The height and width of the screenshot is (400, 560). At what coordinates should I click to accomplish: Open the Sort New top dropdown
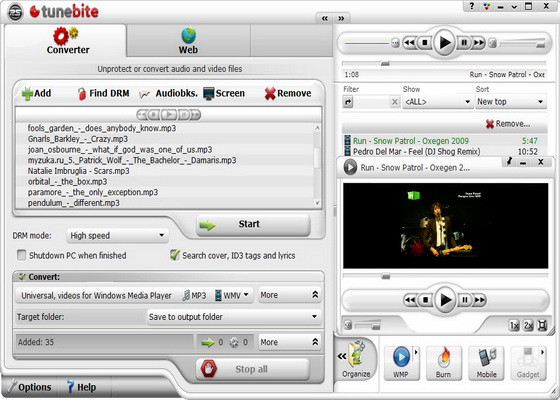[511, 102]
